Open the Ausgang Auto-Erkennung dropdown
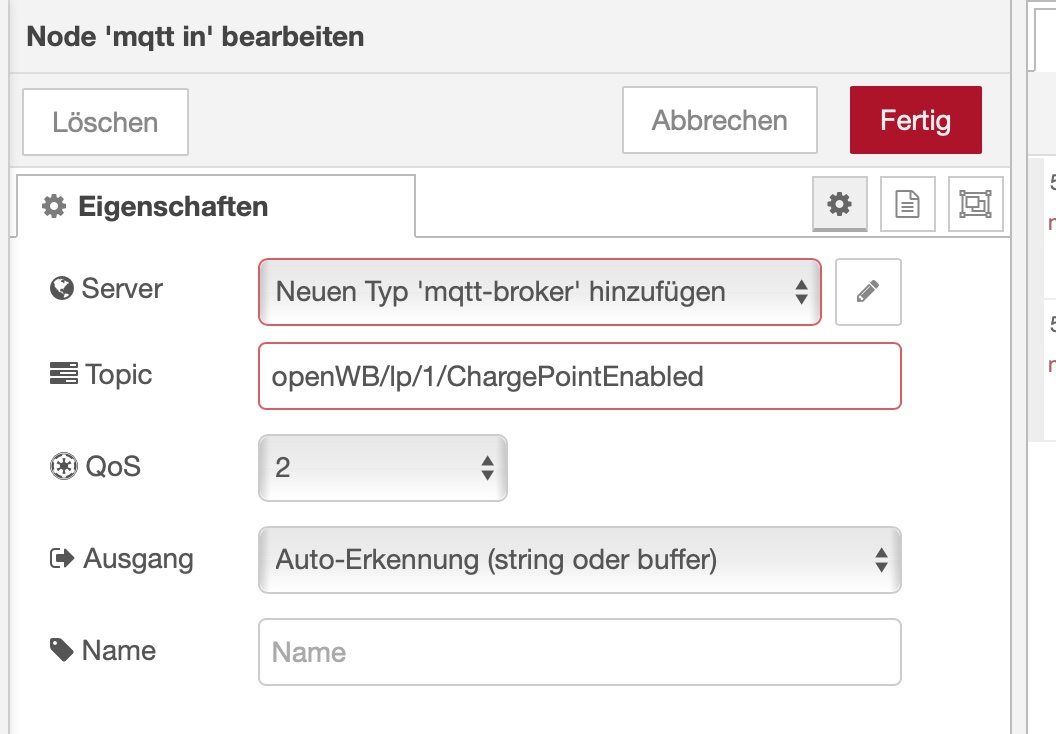1056x734 pixels. [x=580, y=560]
